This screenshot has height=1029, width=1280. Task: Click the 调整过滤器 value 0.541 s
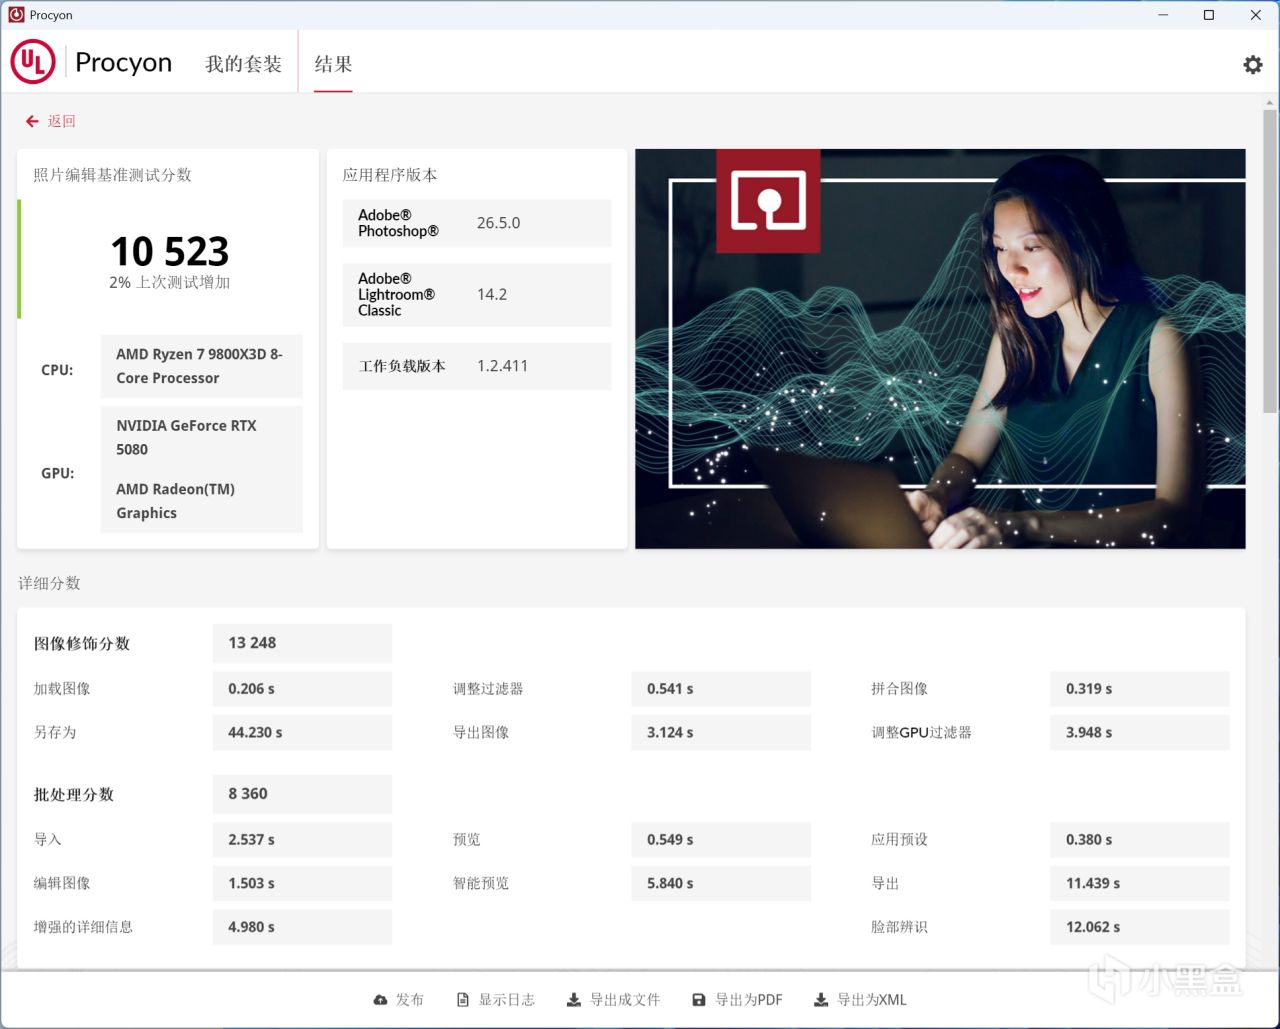click(x=721, y=689)
